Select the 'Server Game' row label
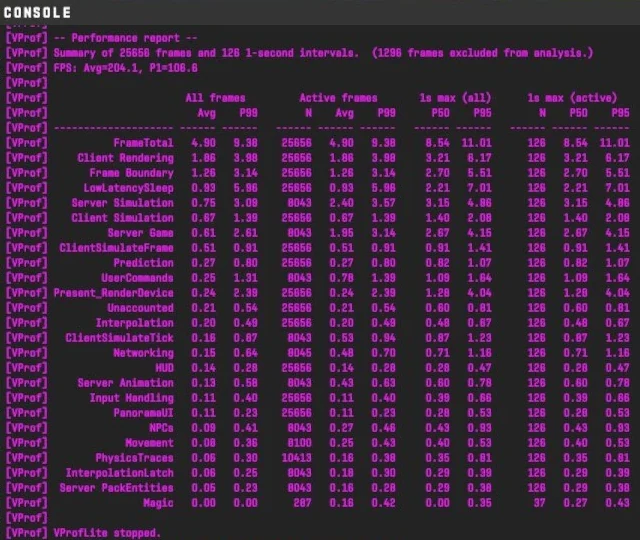Screen dimensions: 640x540 point(140,233)
